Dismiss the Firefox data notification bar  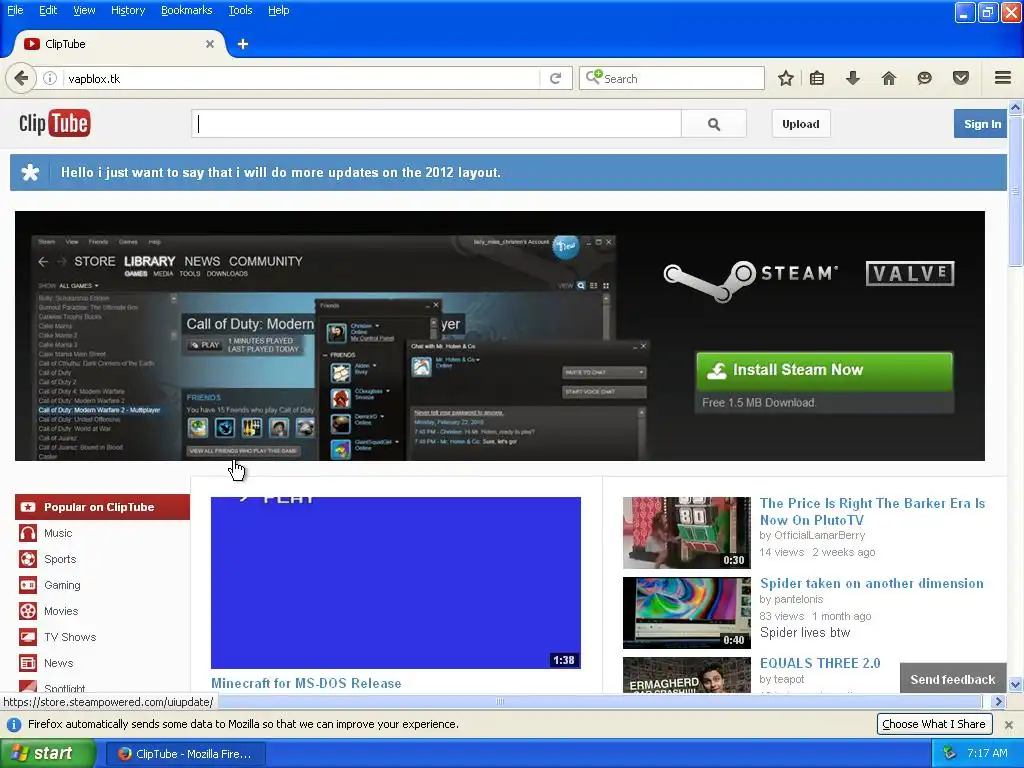1008,724
